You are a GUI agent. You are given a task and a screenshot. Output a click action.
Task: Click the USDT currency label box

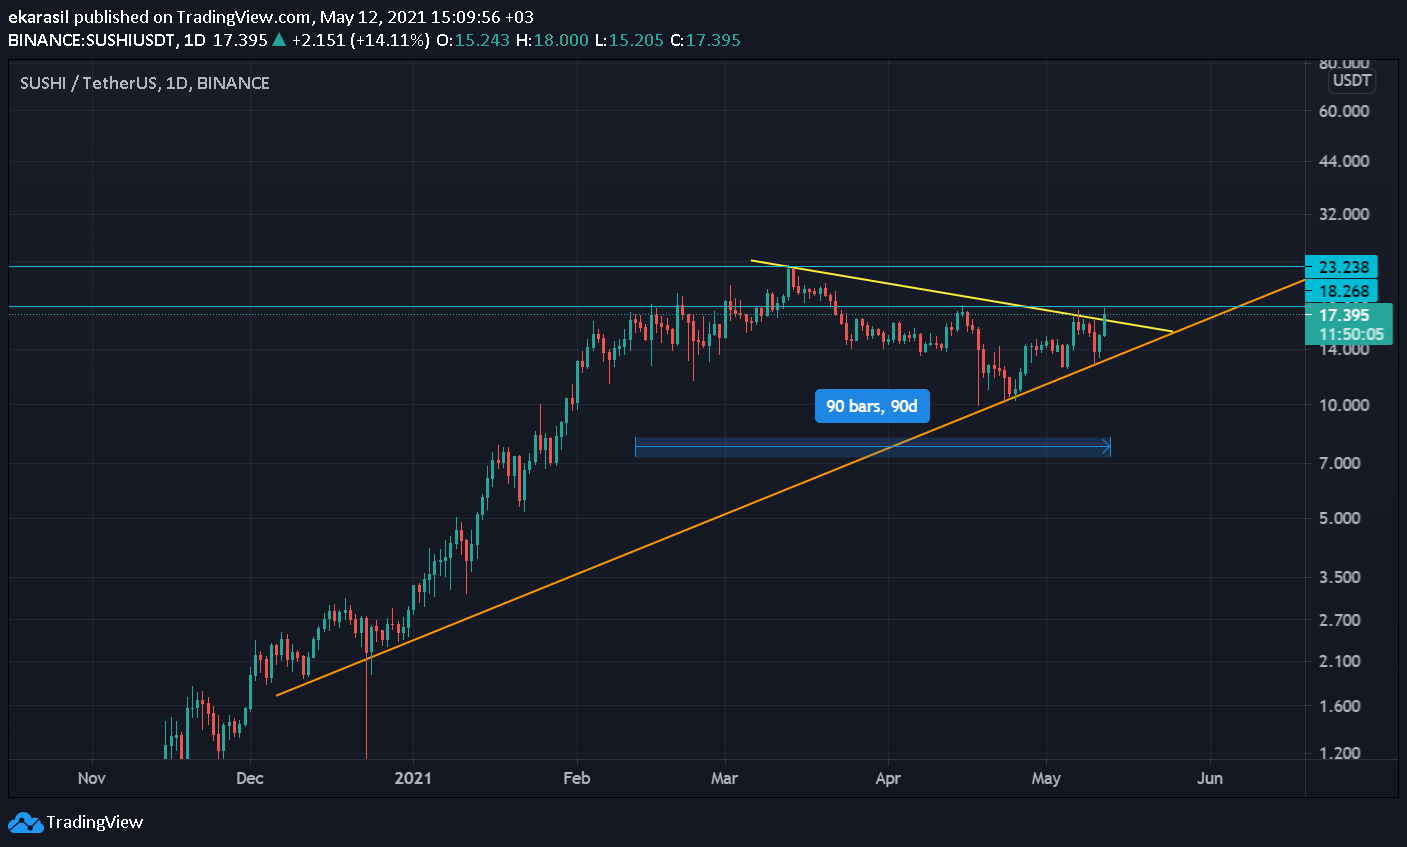[x=1352, y=81]
